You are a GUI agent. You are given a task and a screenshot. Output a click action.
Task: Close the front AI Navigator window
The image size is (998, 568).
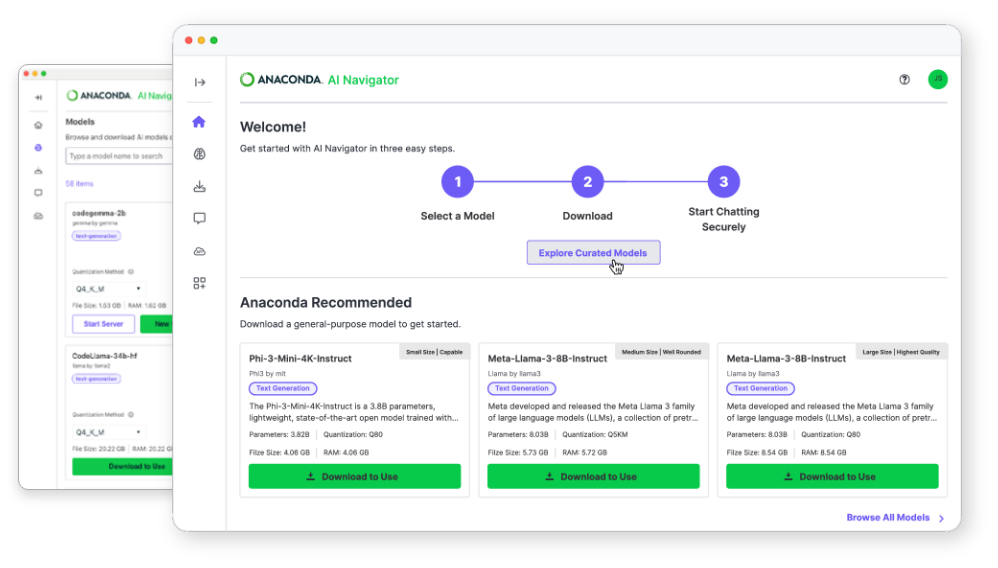(x=188, y=40)
